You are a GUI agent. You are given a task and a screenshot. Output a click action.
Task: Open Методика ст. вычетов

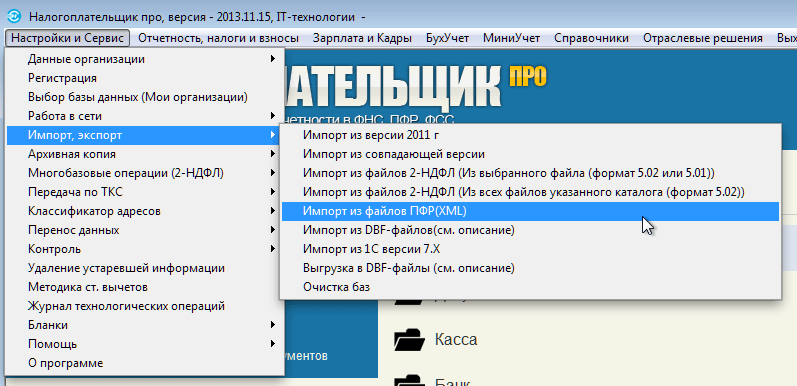[144, 287]
